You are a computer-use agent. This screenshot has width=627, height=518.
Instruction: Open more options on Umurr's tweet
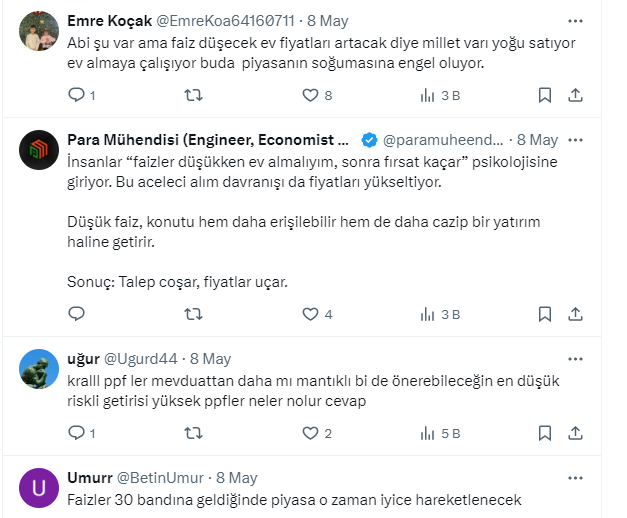click(575, 478)
